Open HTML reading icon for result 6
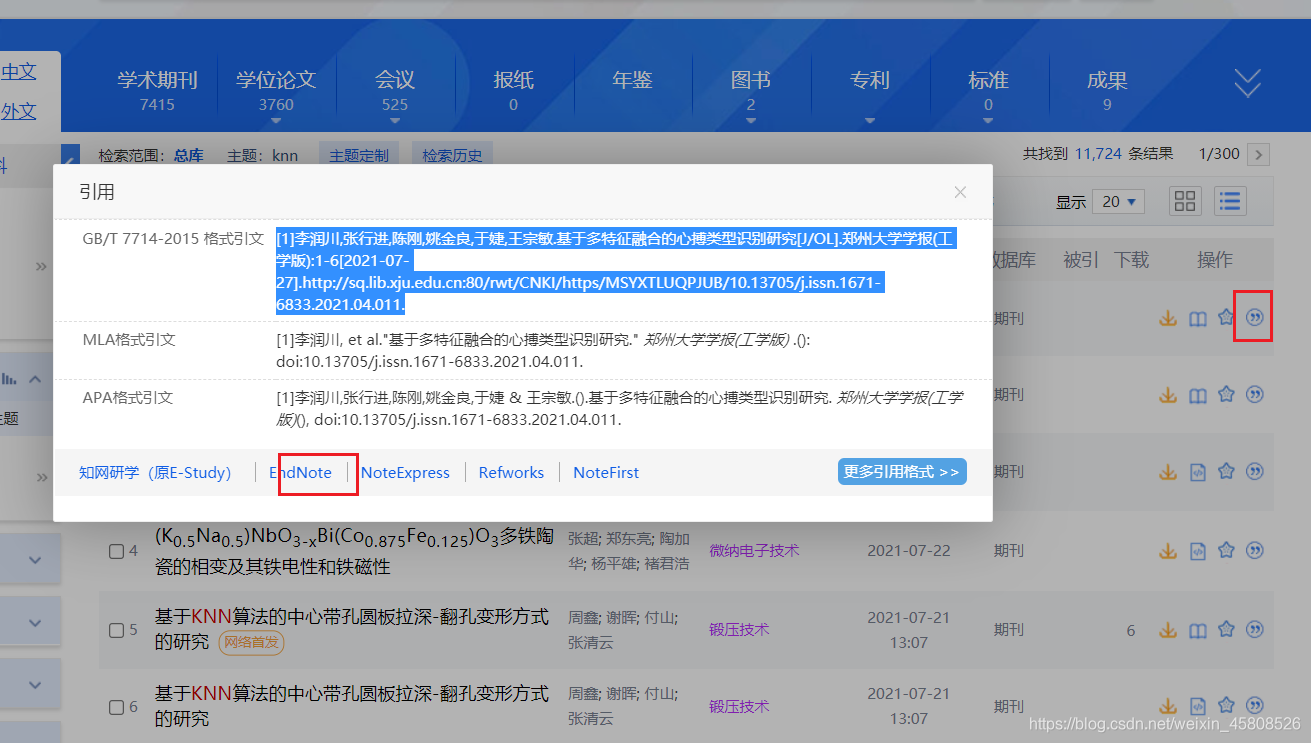 (1197, 706)
